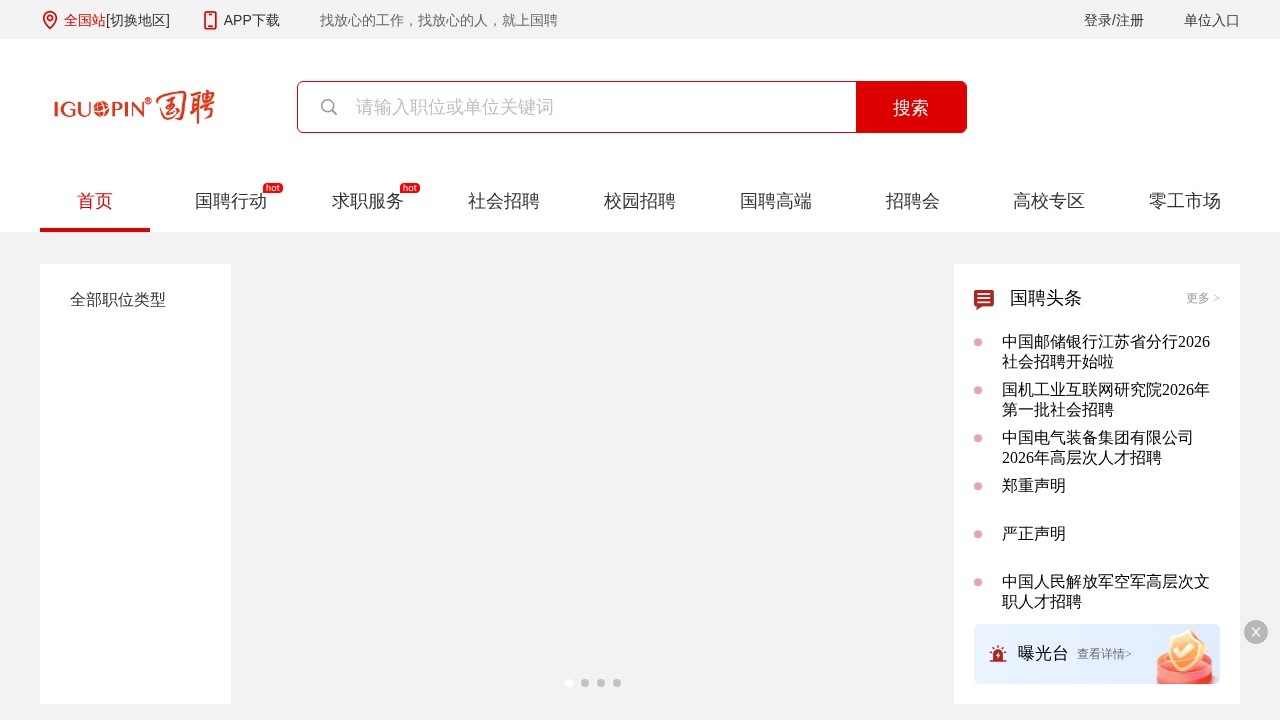Screen dimensions: 1280x720
Task: Click 查看详情 in the 曝光台 banner
Action: pos(1104,653)
